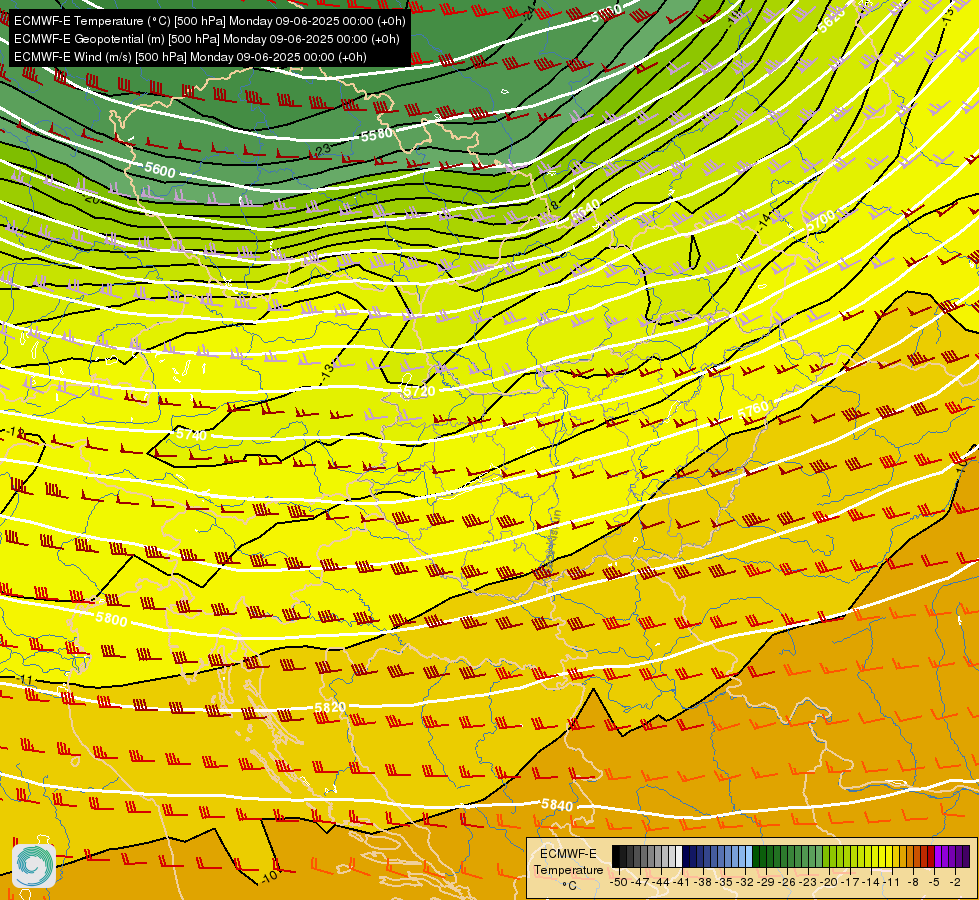Click the -38 tick label in the legend
The height and width of the screenshot is (900, 979).
click(704, 882)
